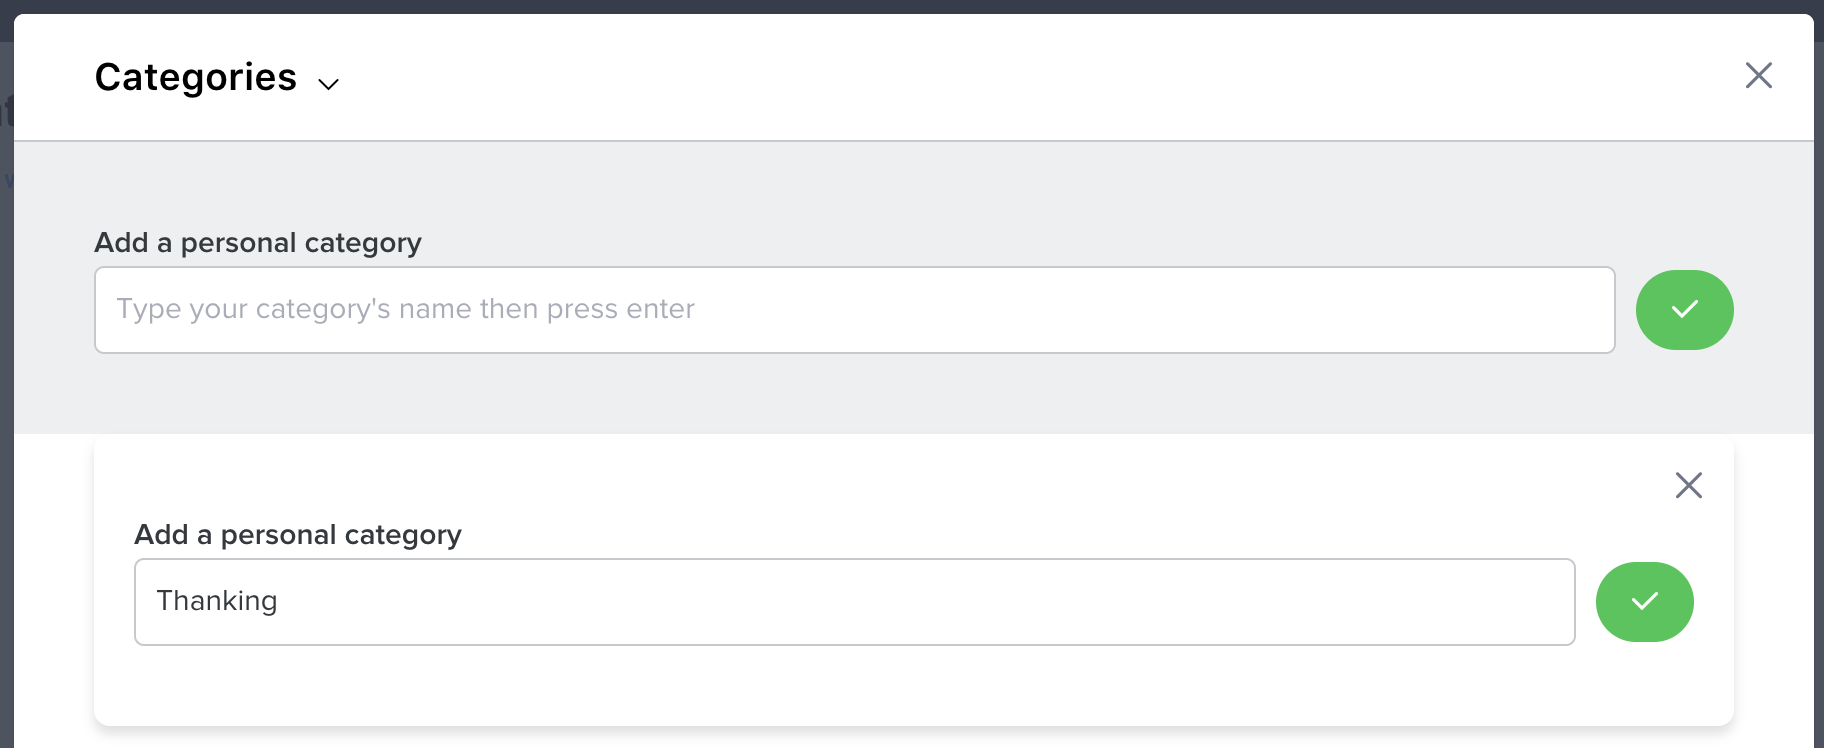
Task: Click the white checkmark inside the upper green button
Action: point(1684,310)
